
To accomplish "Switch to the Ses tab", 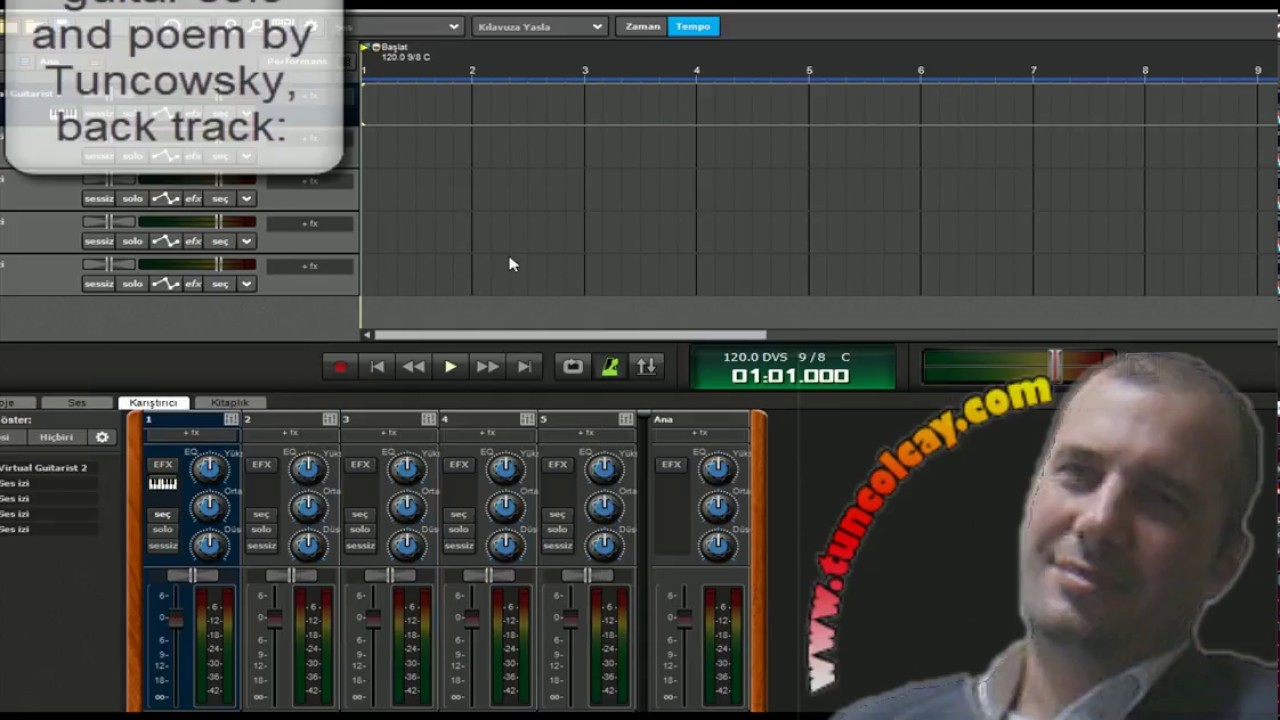I will point(77,402).
